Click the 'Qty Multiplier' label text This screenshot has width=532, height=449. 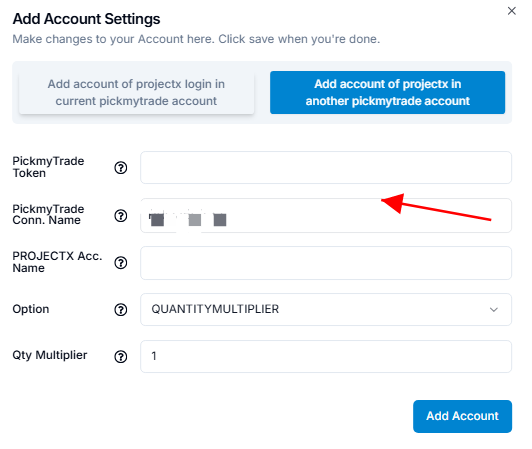[50, 355]
